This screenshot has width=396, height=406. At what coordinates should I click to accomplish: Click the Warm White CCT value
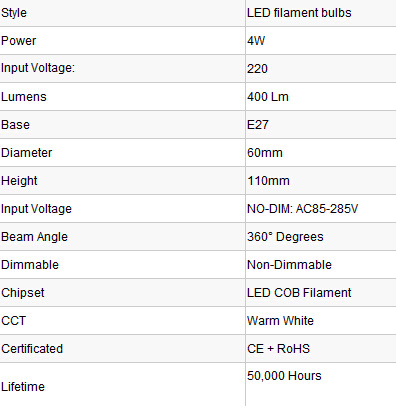pos(280,321)
